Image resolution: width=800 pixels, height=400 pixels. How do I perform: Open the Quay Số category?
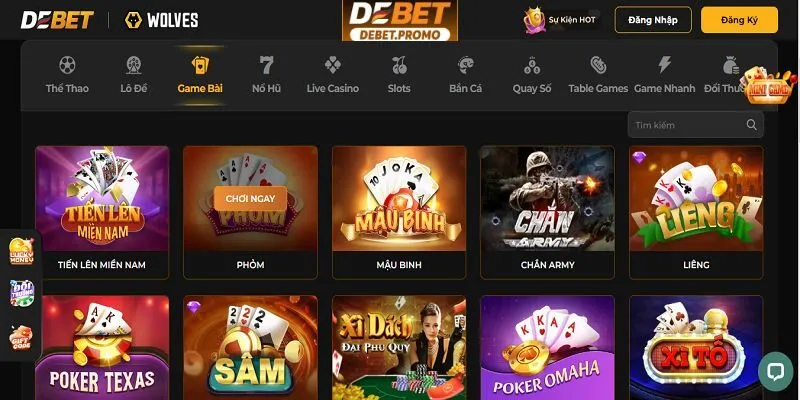[532, 75]
